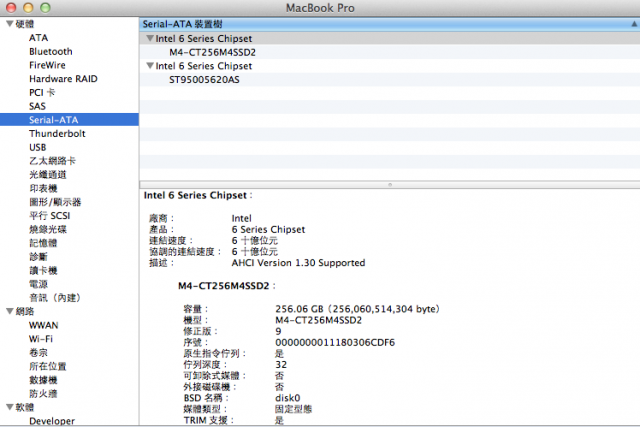Click the MacBook Pro window title
Viewport: 640px width, 427px height.
320,8
